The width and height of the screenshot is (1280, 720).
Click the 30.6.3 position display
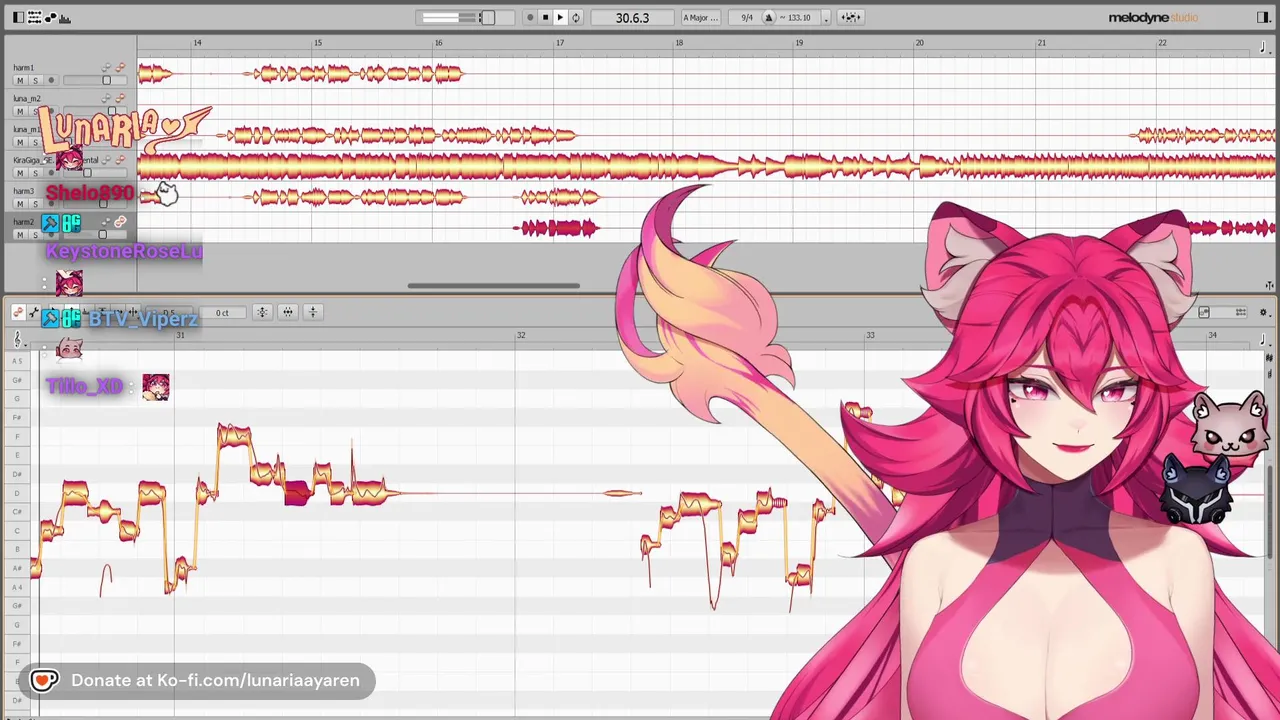(x=632, y=17)
